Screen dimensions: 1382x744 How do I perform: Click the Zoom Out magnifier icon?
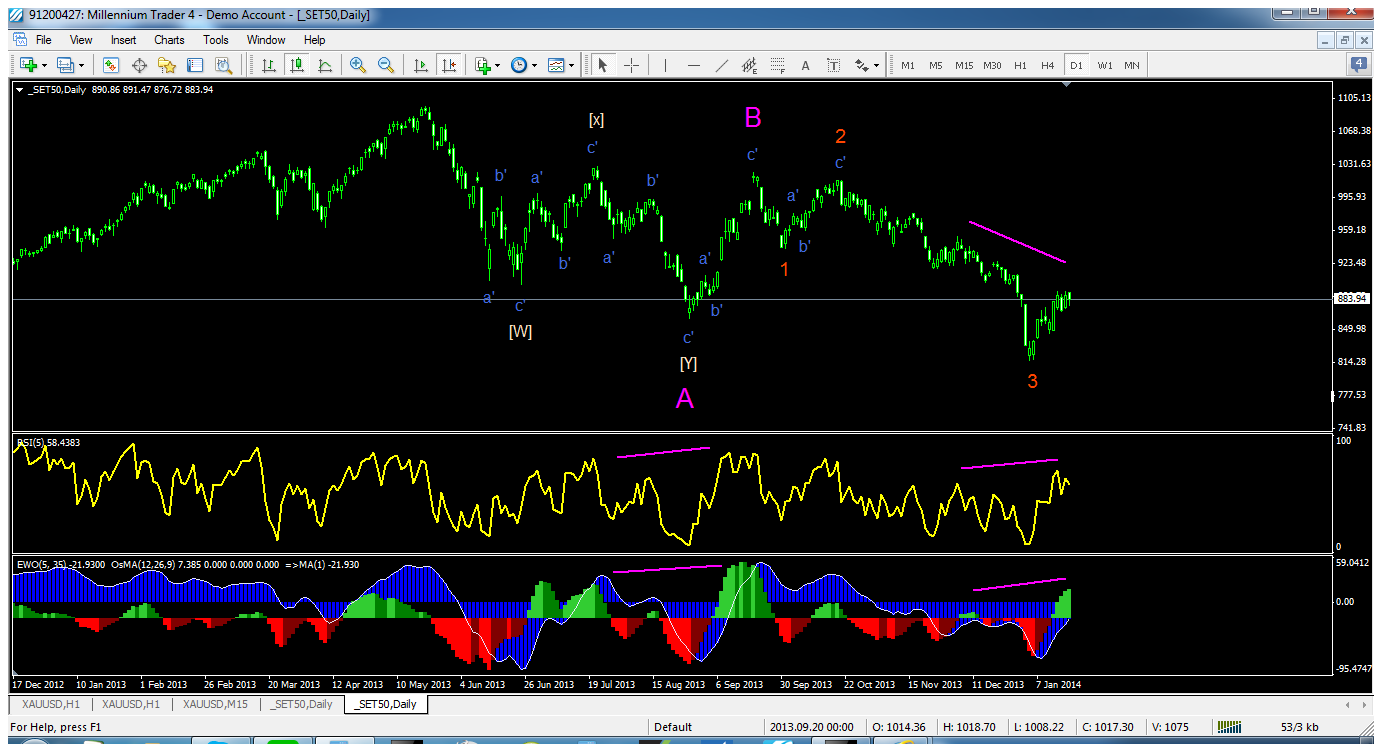[385, 65]
